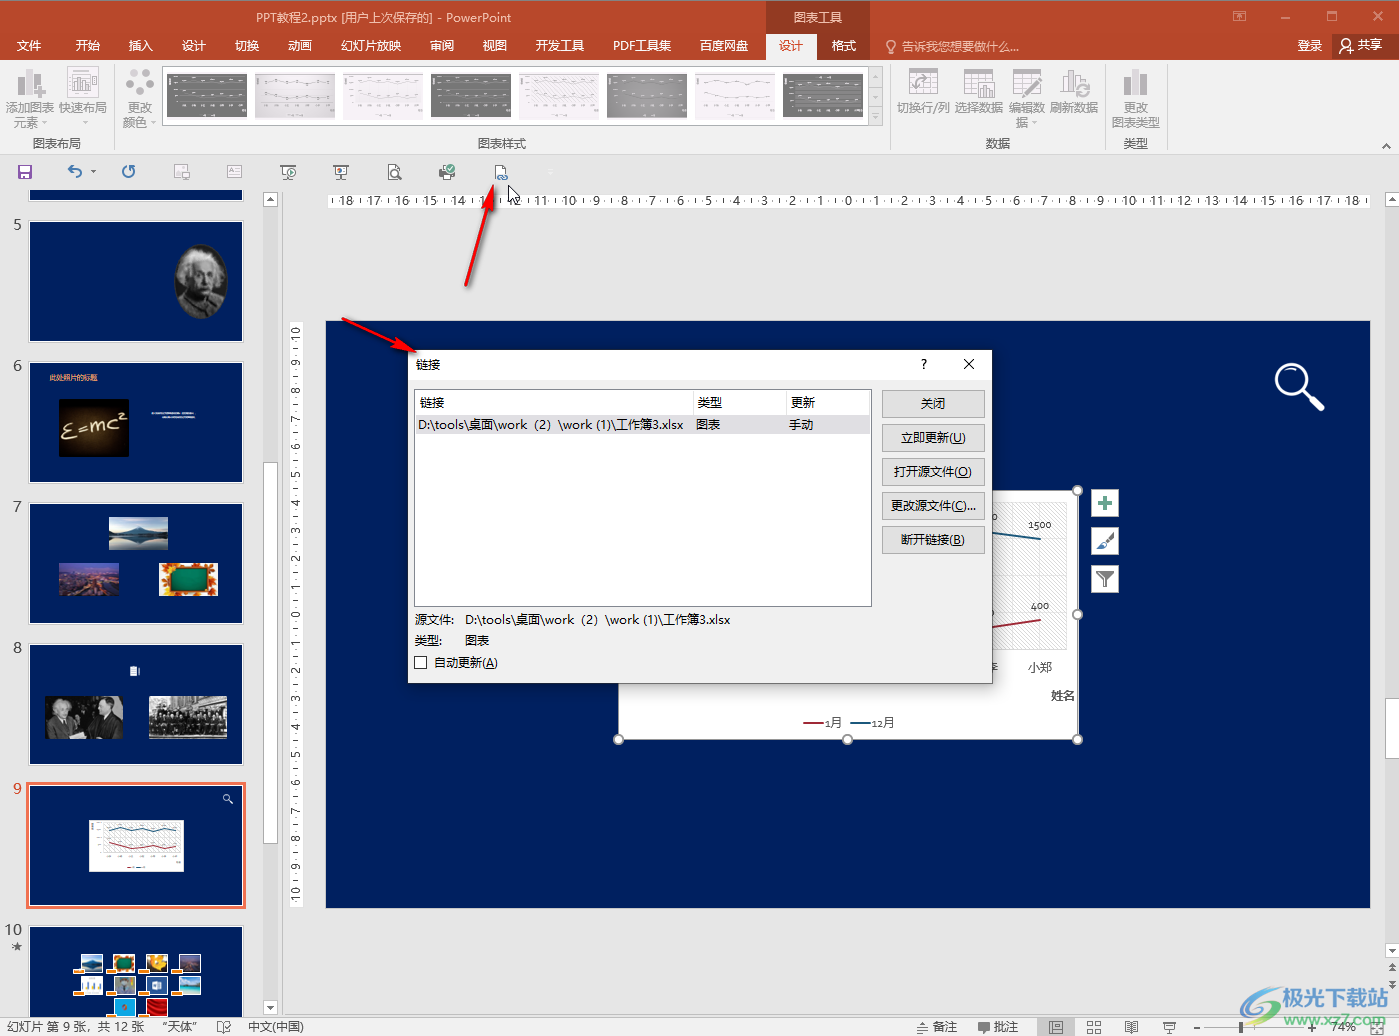Image resolution: width=1399 pixels, height=1036 pixels.
Task: Click the zoom slider handle
Action: click(1241, 1027)
